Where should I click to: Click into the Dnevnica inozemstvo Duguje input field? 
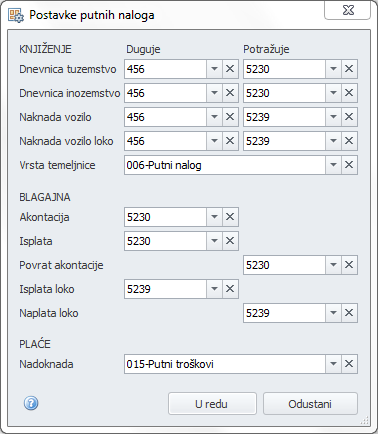166,93
